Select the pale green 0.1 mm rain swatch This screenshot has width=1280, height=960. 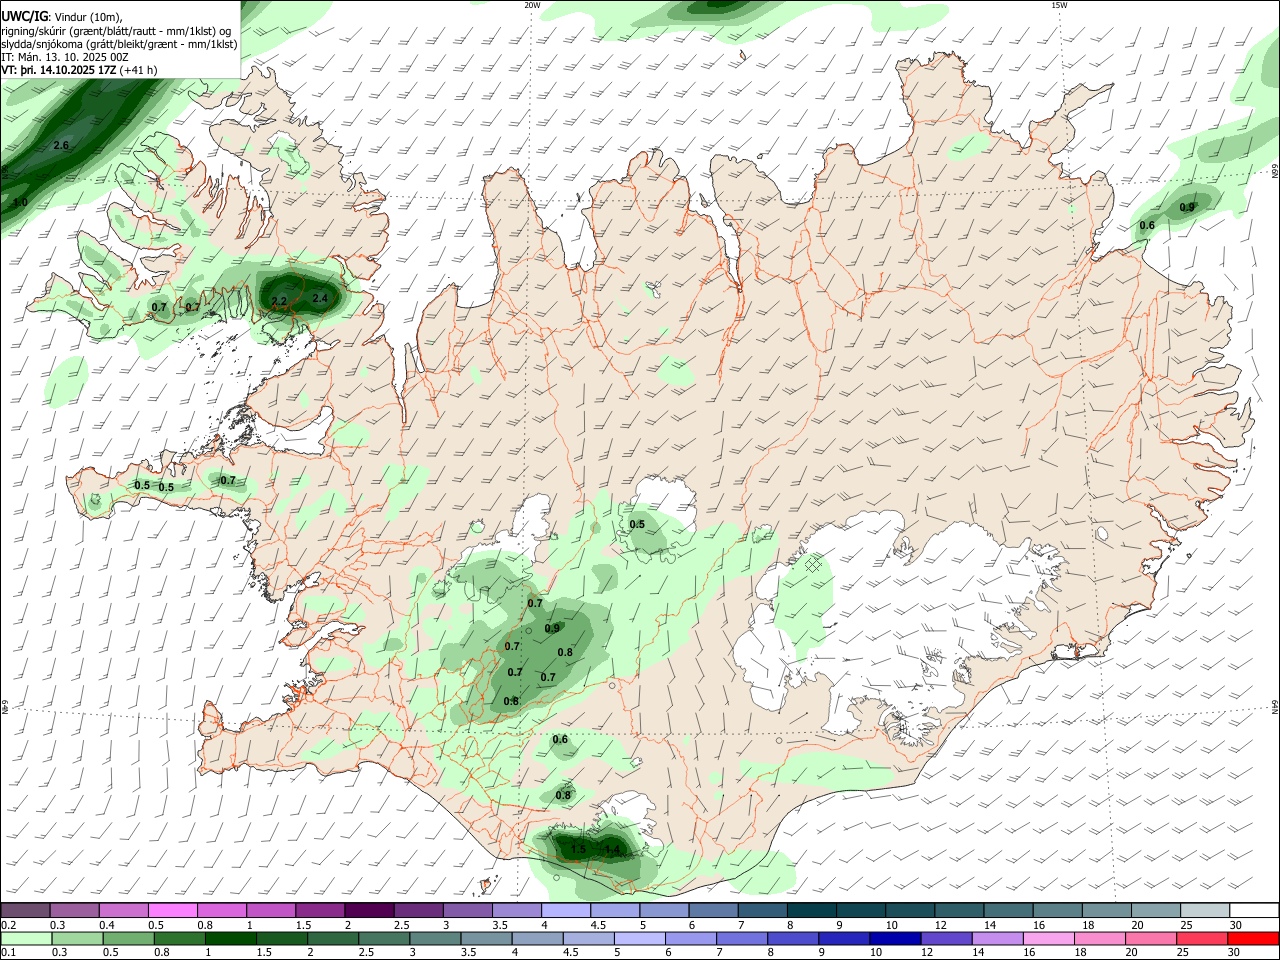(26, 938)
